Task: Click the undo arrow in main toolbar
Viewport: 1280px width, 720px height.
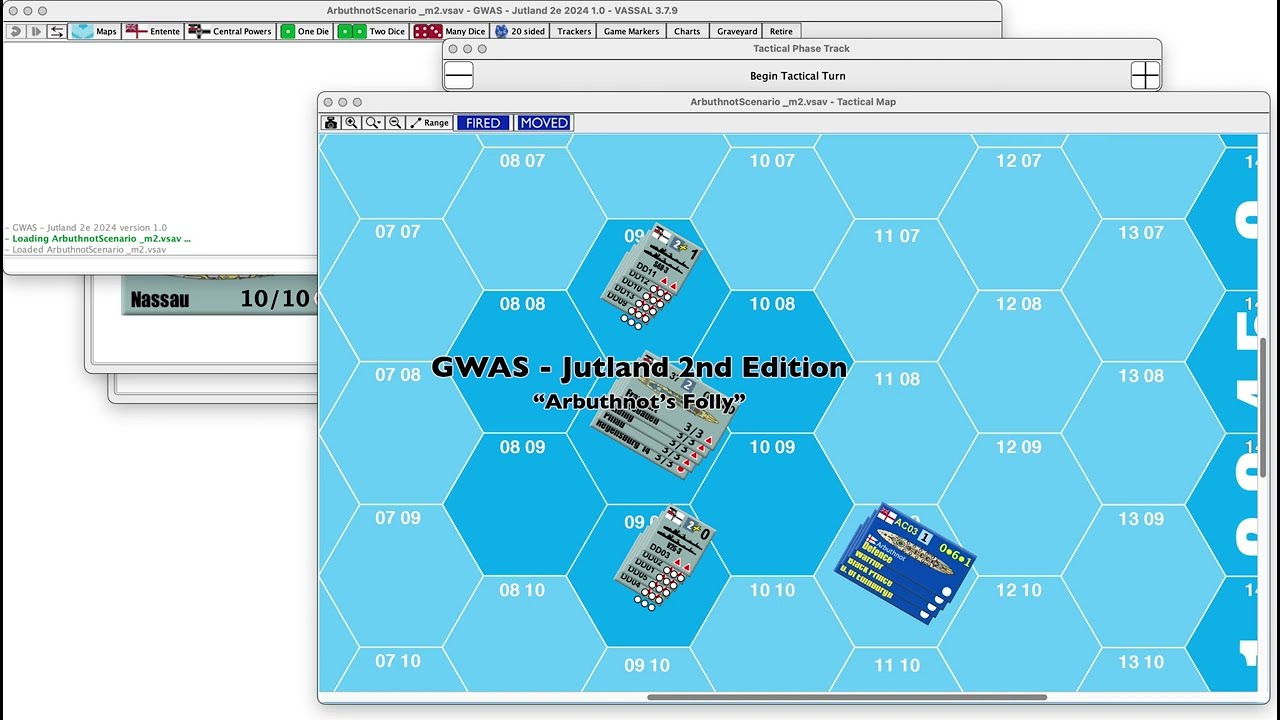Action: 15,31
